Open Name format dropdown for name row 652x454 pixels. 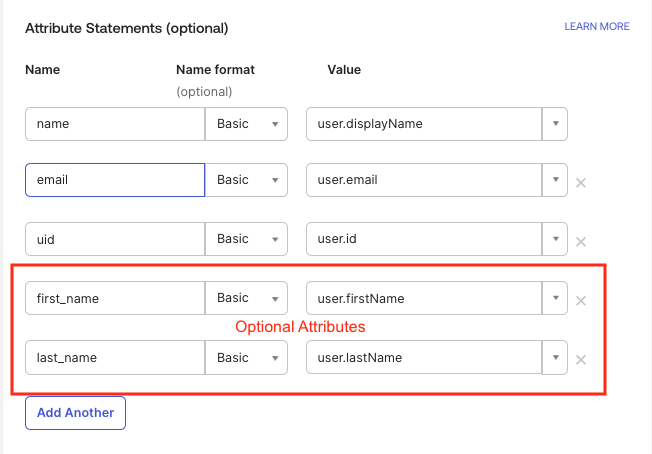pos(246,124)
